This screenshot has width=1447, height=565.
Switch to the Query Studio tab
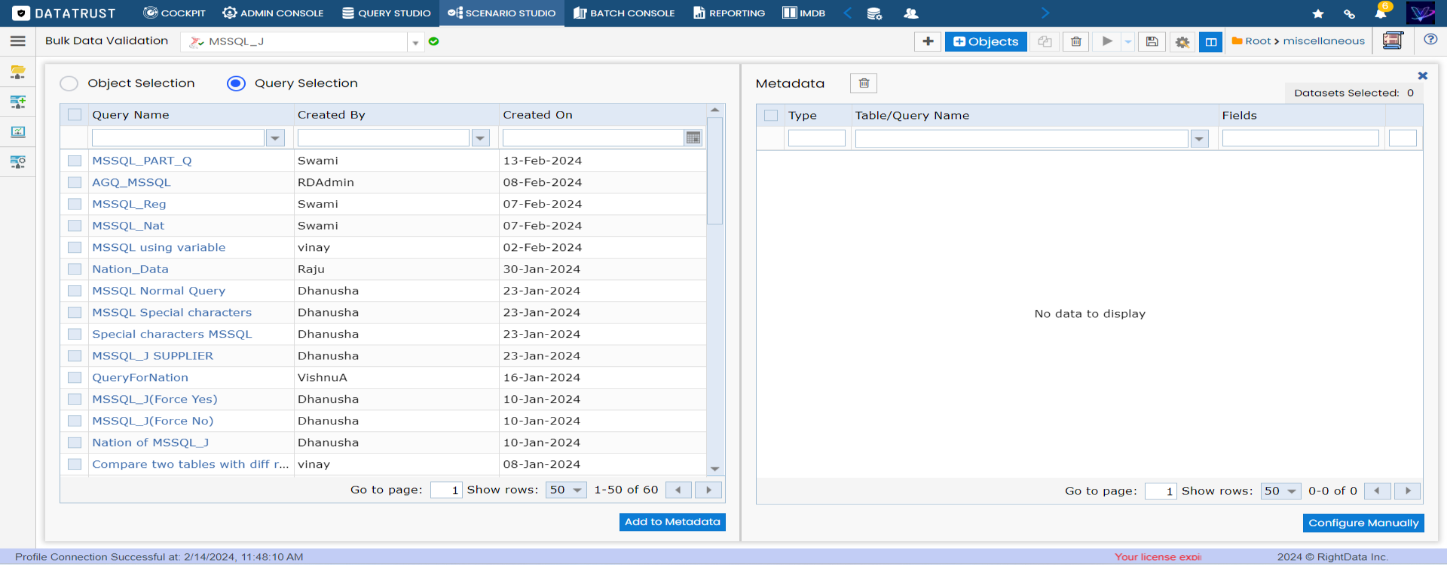coord(386,13)
